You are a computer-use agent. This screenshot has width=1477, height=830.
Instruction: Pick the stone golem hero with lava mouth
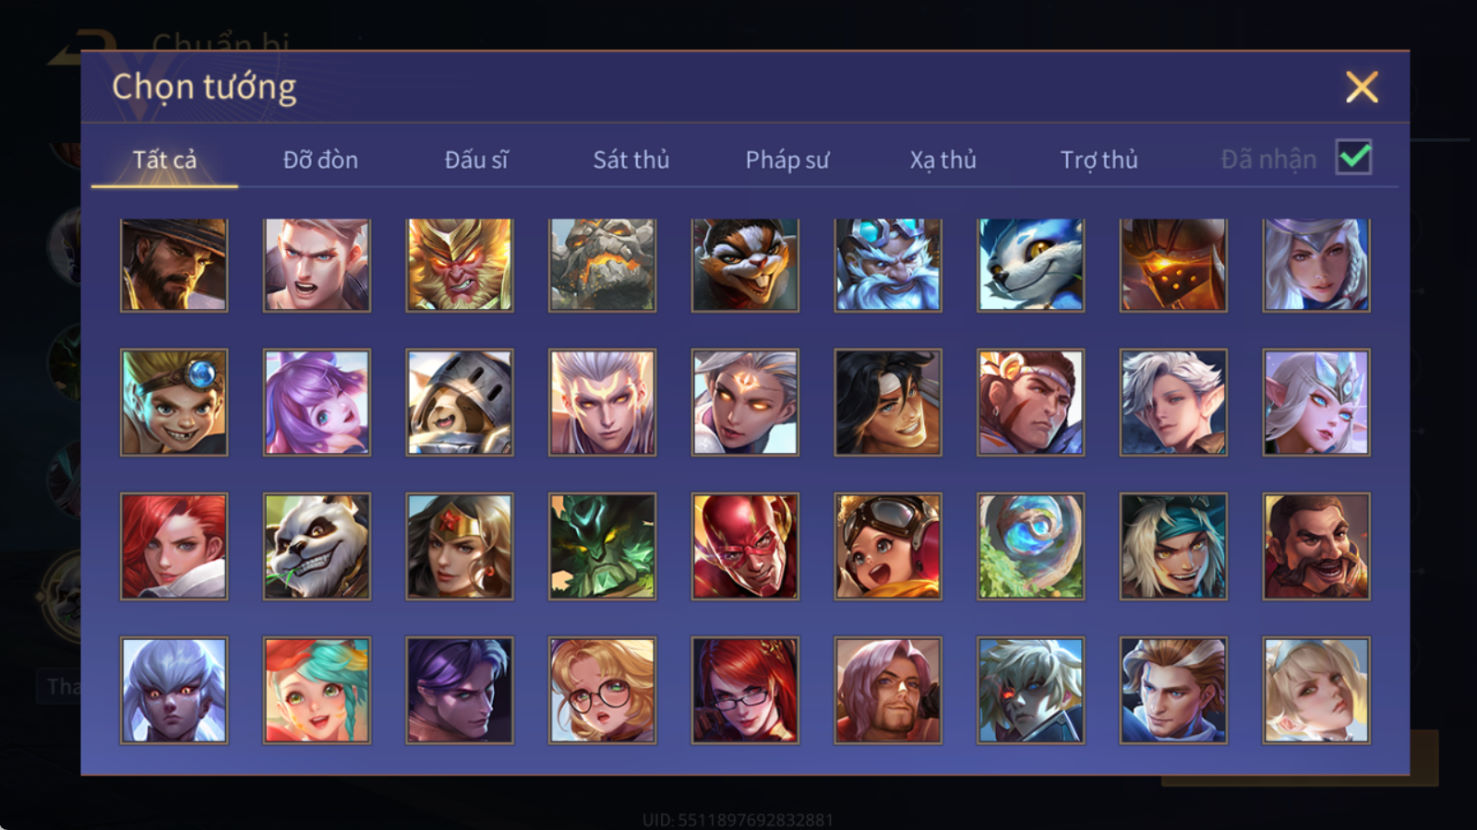[x=602, y=265]
